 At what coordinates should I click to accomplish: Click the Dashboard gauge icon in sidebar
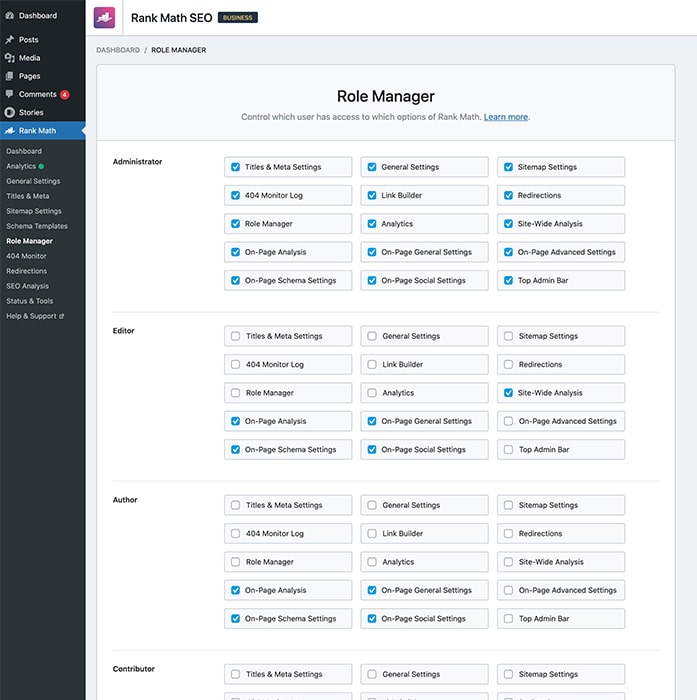click(9, 16)
